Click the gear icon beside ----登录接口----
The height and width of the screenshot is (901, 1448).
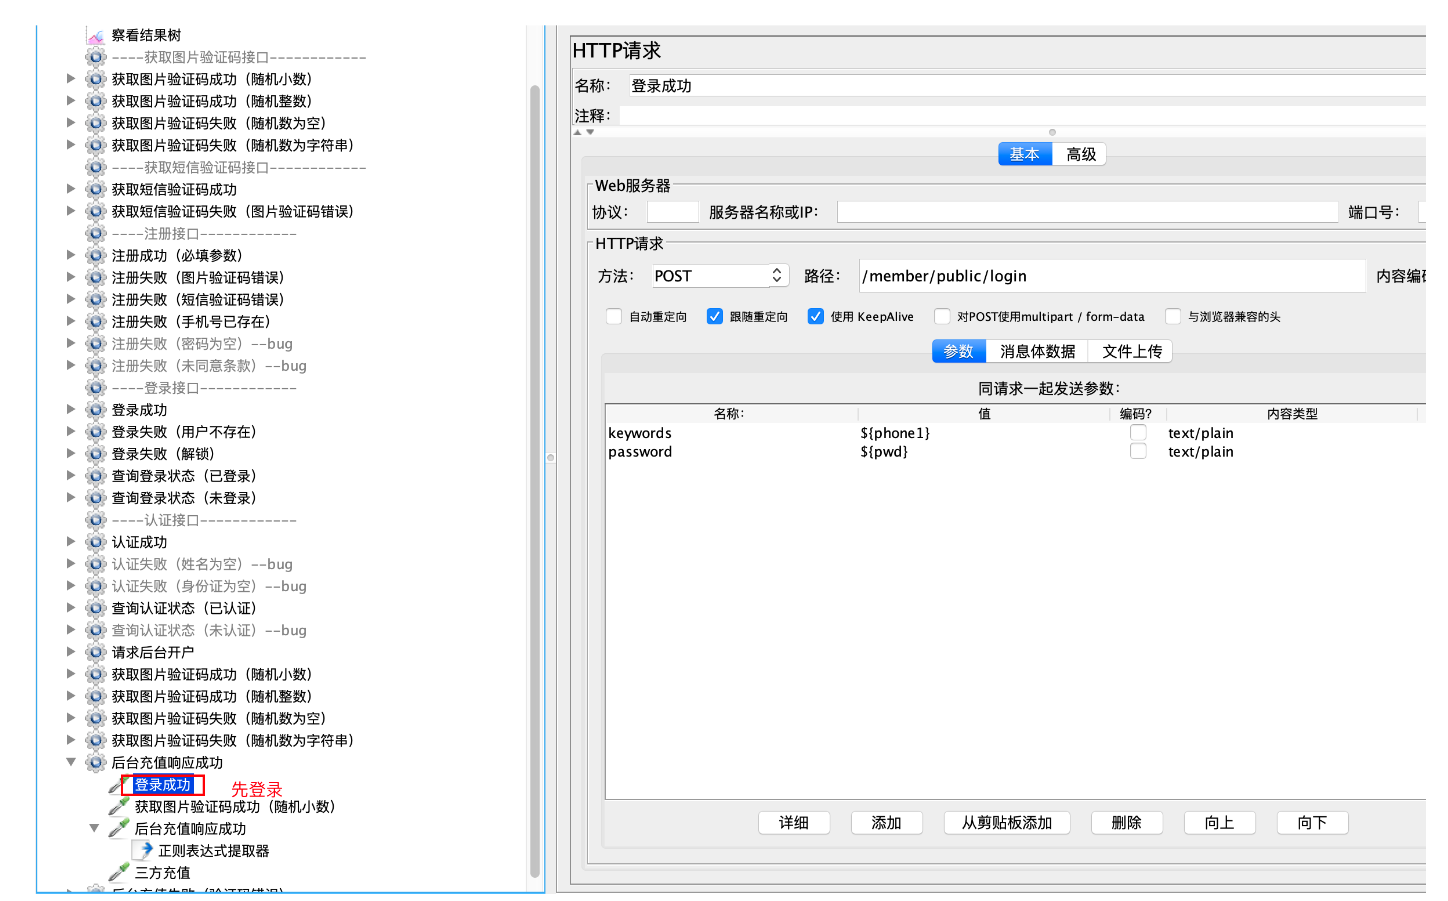click(96, 387)
